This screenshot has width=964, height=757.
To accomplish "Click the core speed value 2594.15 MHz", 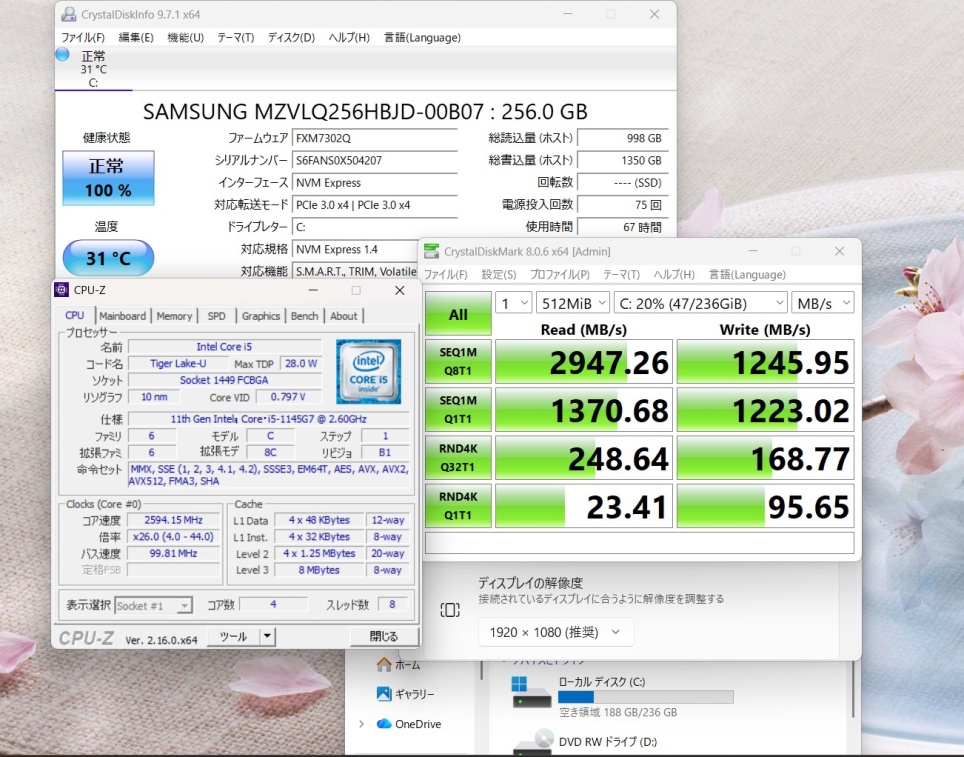I will [173, 520].
